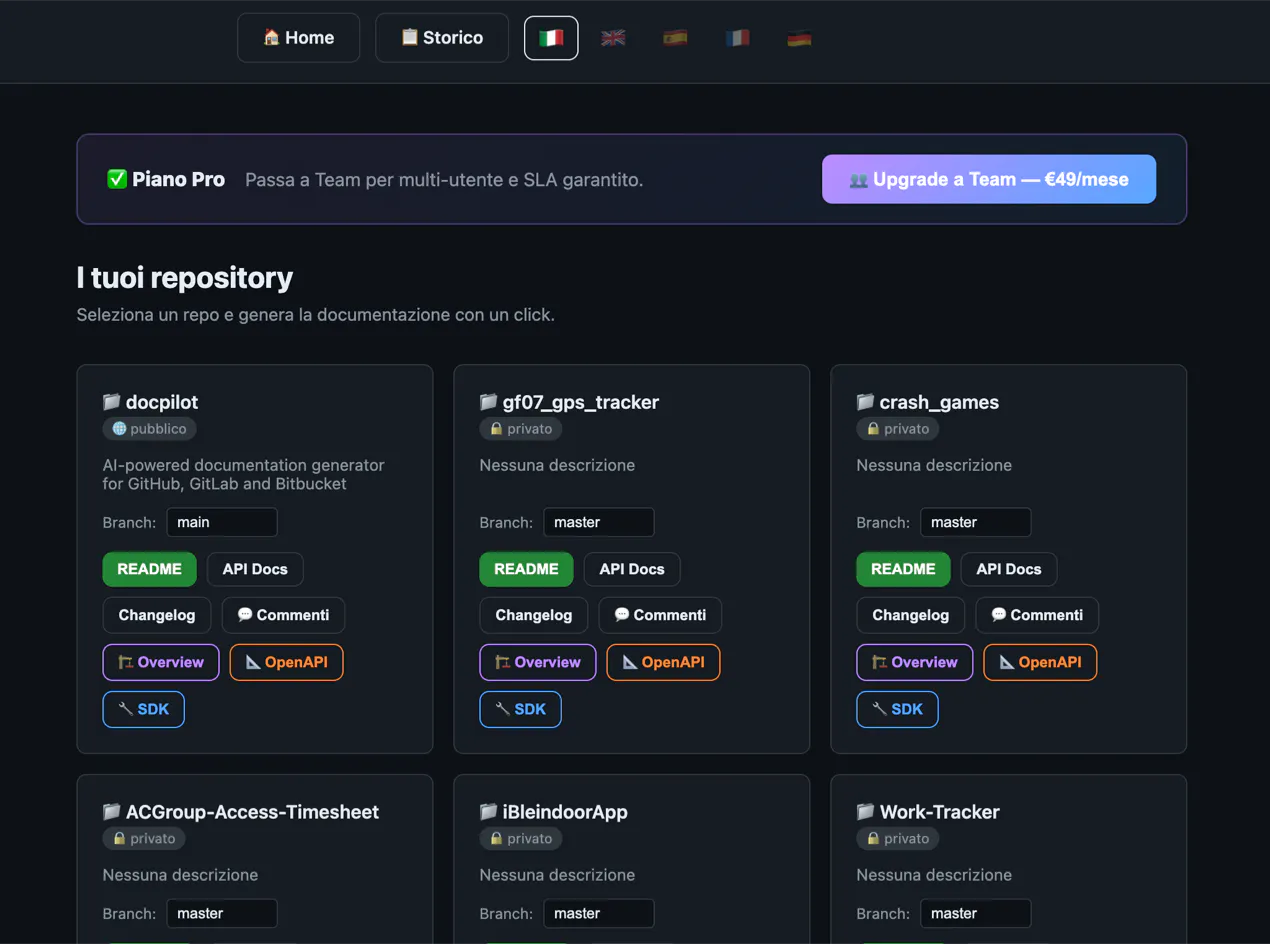Click the privato badge on iBleindoorApp

[x=521, y=839]
